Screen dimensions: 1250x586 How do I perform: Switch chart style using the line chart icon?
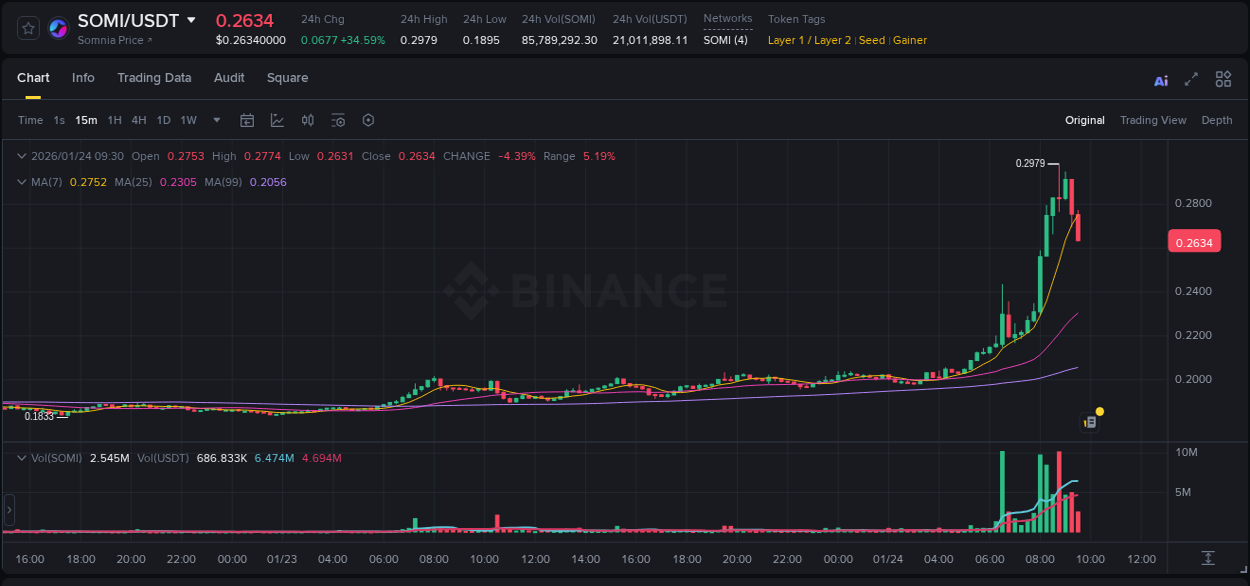click(277, 120)
